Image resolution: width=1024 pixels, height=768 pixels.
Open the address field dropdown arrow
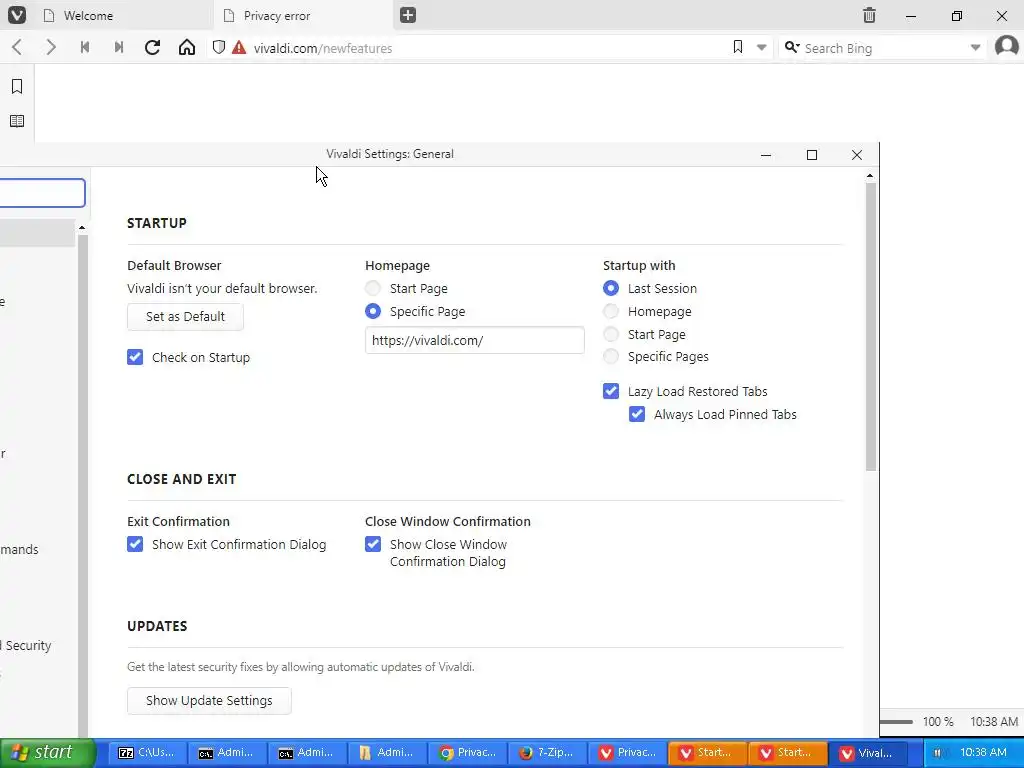[761, 48]
